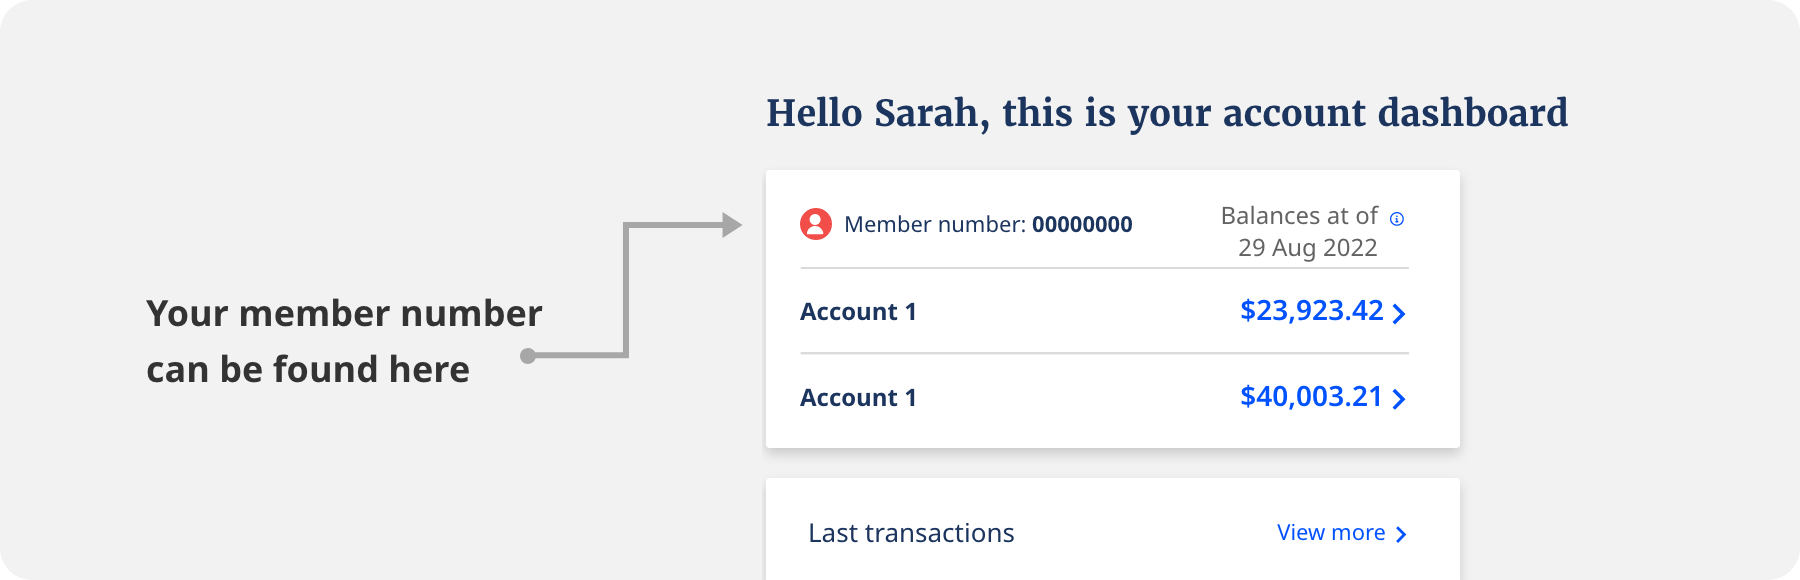Screen dimensions: 1800x580
Task: Click the chevron next to $23,923.42
Action: 1399,314
